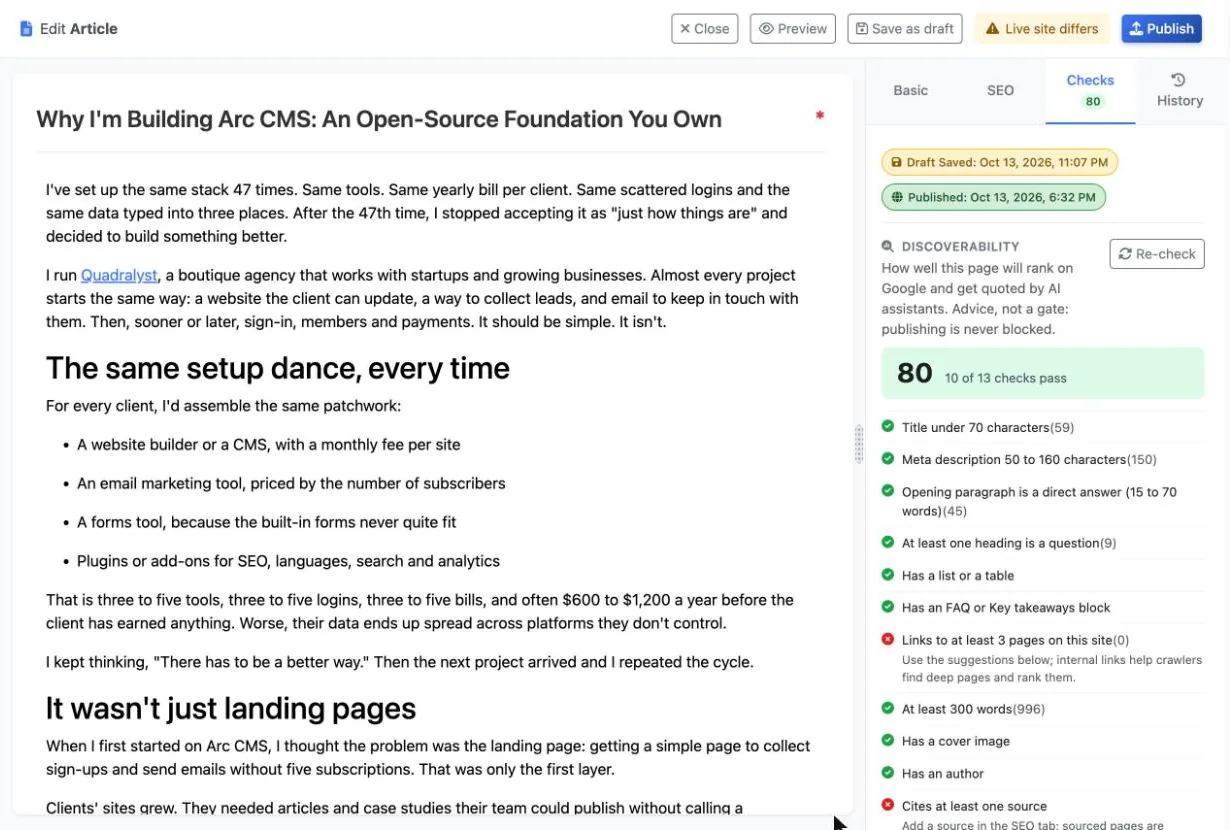Click the green check beside Title under 70 characters
1230x830 pixels.
click(x=888, y=427)
